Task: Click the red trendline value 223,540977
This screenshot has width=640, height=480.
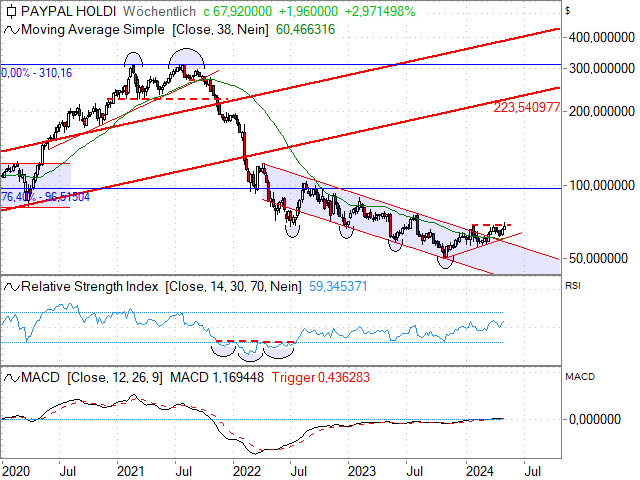Action: (527, 108)
